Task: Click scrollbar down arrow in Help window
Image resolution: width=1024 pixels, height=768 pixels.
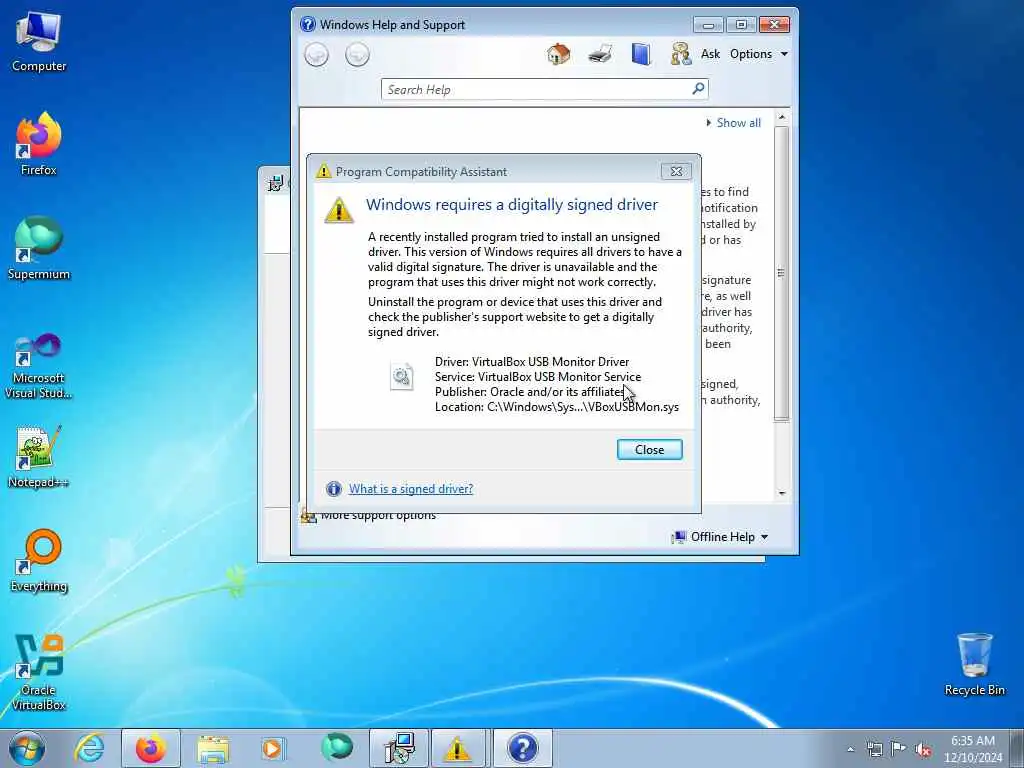Action: tap(781, 494)
